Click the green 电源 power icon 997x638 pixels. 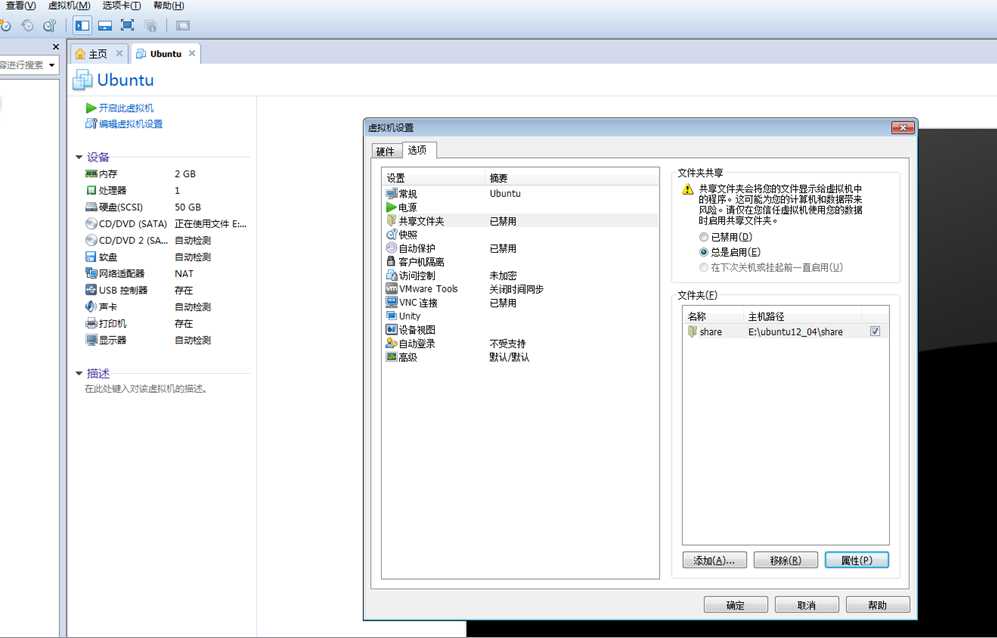click(x=391, y=207)
